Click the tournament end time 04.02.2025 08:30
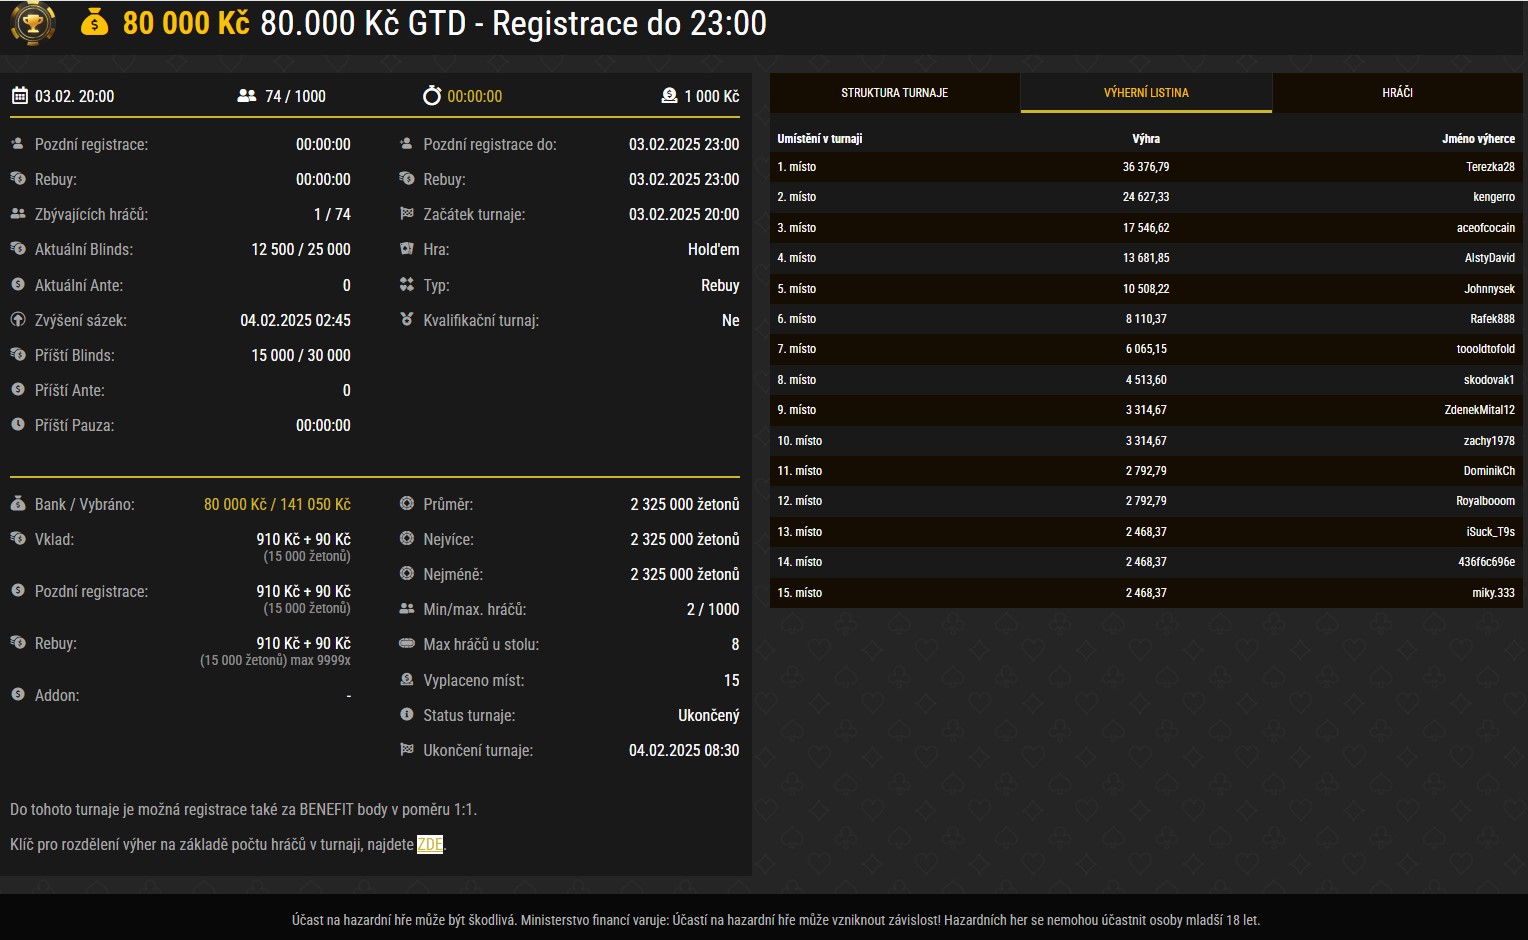 (684, 750)
